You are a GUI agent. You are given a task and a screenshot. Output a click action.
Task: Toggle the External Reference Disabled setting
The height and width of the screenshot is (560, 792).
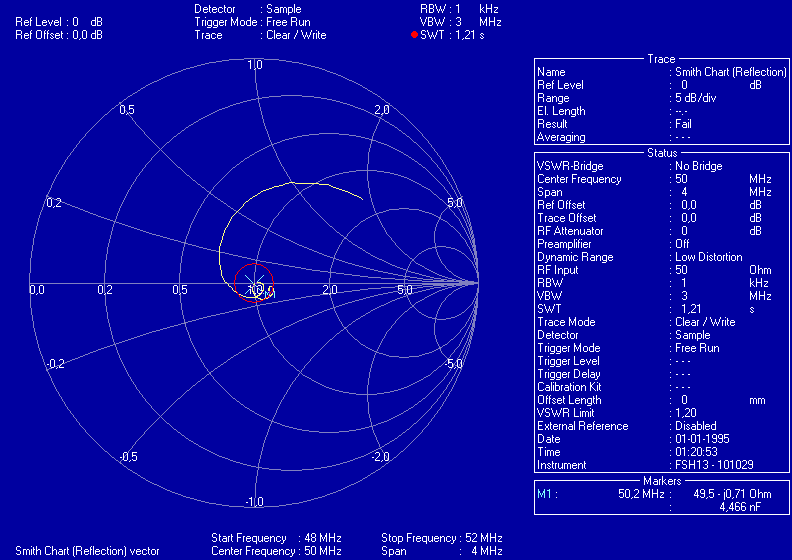pos(696,426)
